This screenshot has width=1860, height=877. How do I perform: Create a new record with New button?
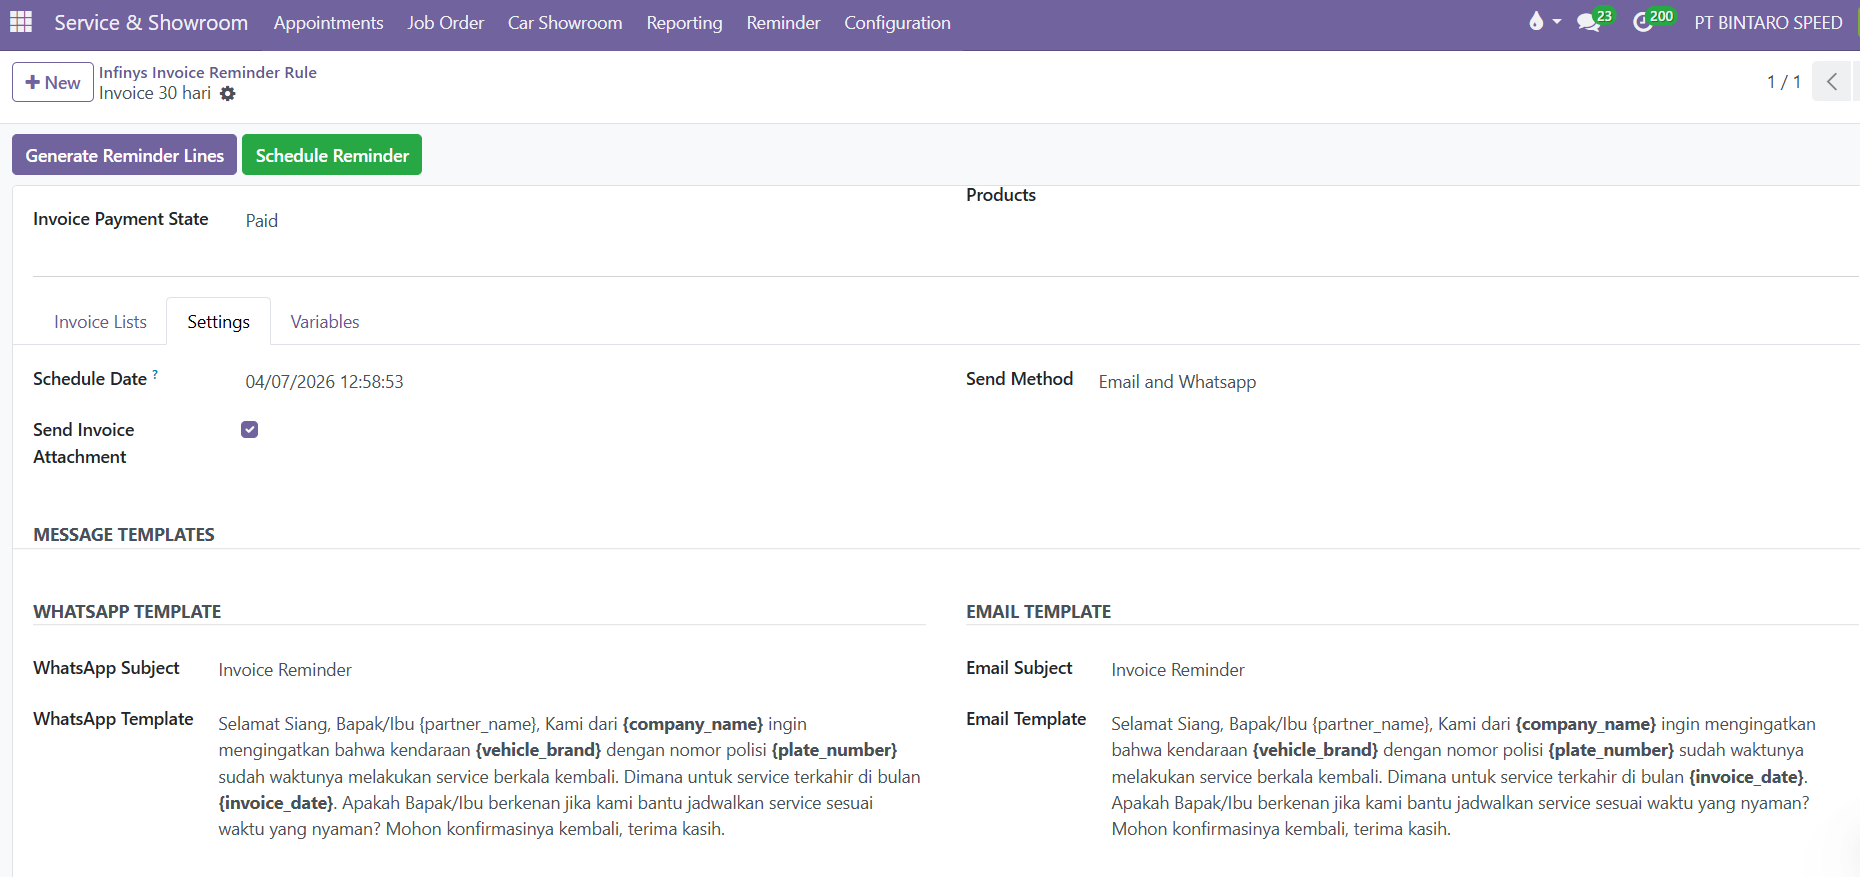pyautogui.click(x=53, y=82)
